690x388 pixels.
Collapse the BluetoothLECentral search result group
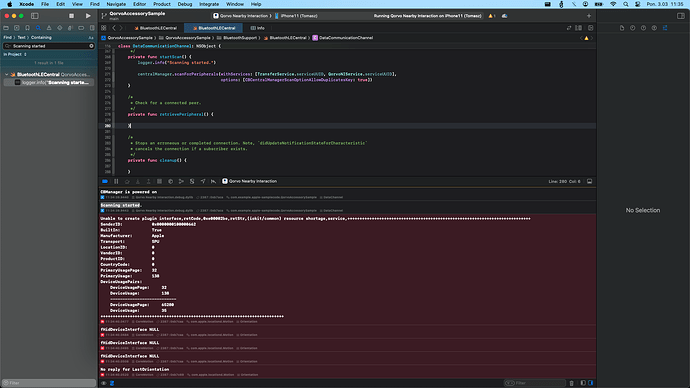(x=7, y=74)
